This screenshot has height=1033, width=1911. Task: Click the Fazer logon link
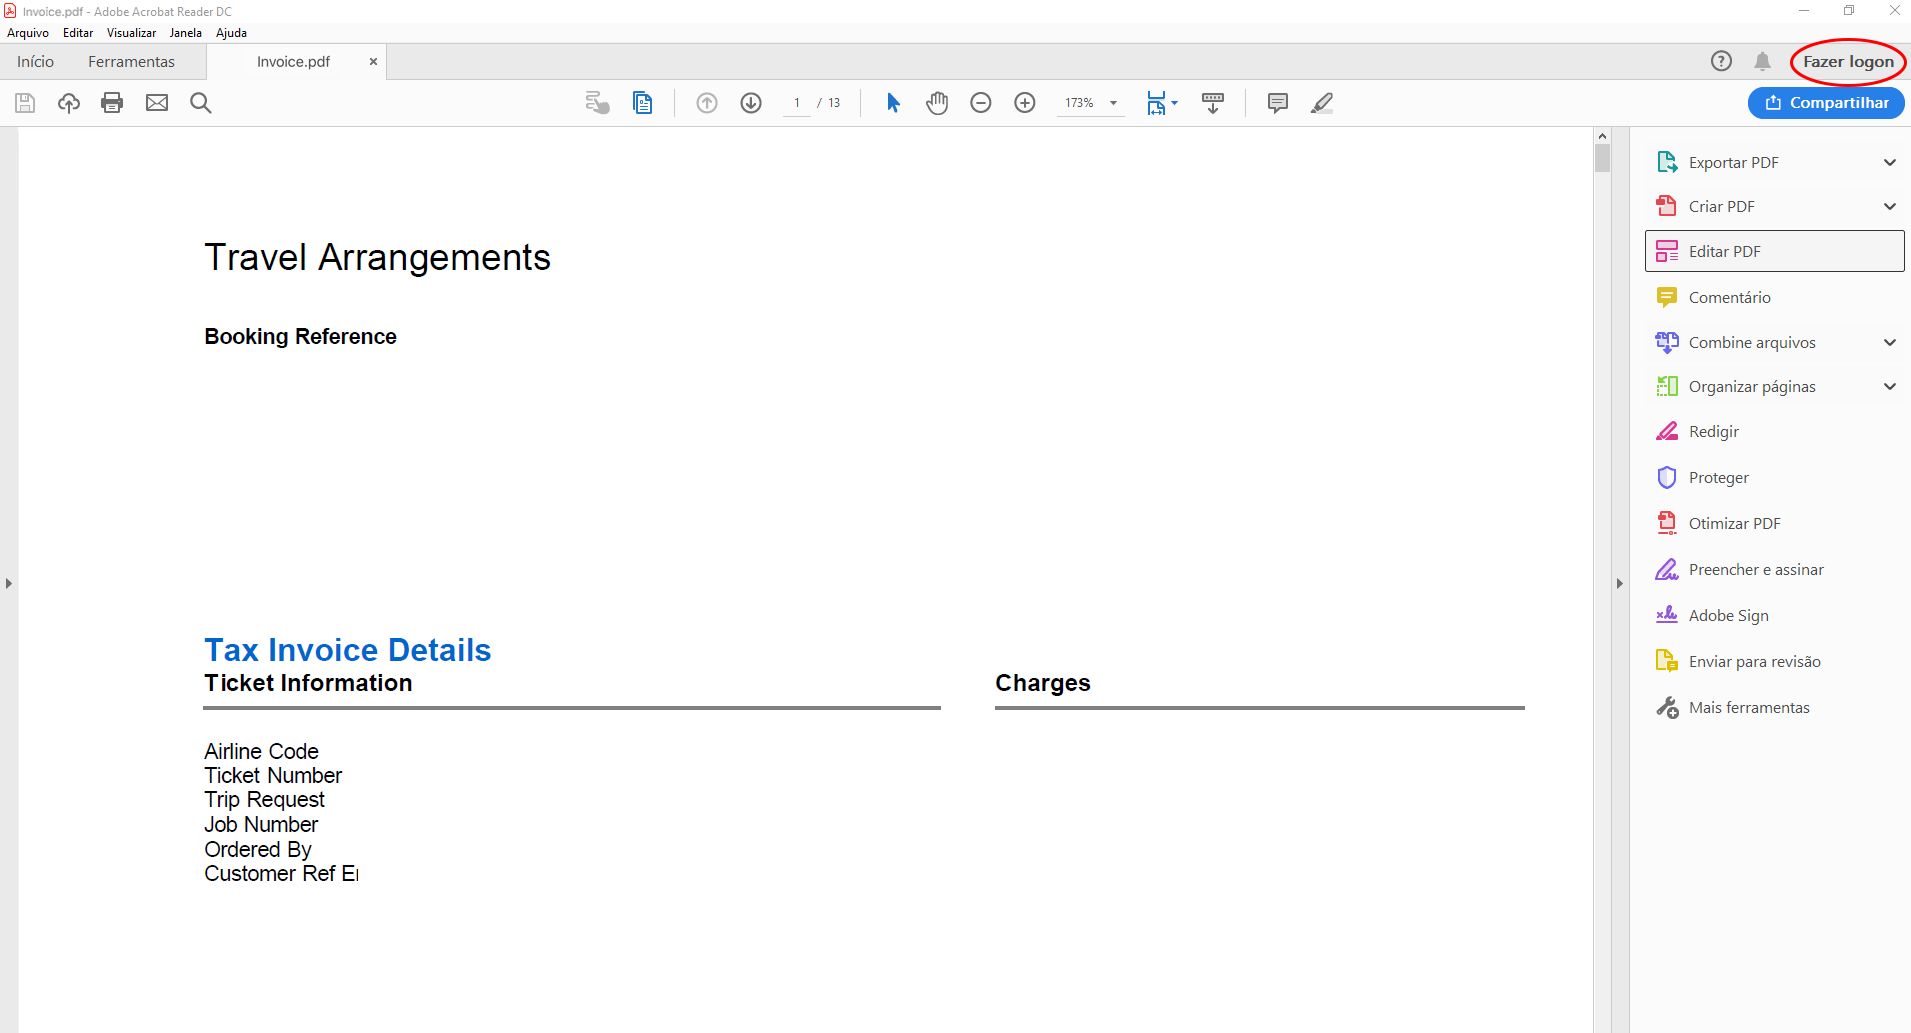pos(1848,61)
